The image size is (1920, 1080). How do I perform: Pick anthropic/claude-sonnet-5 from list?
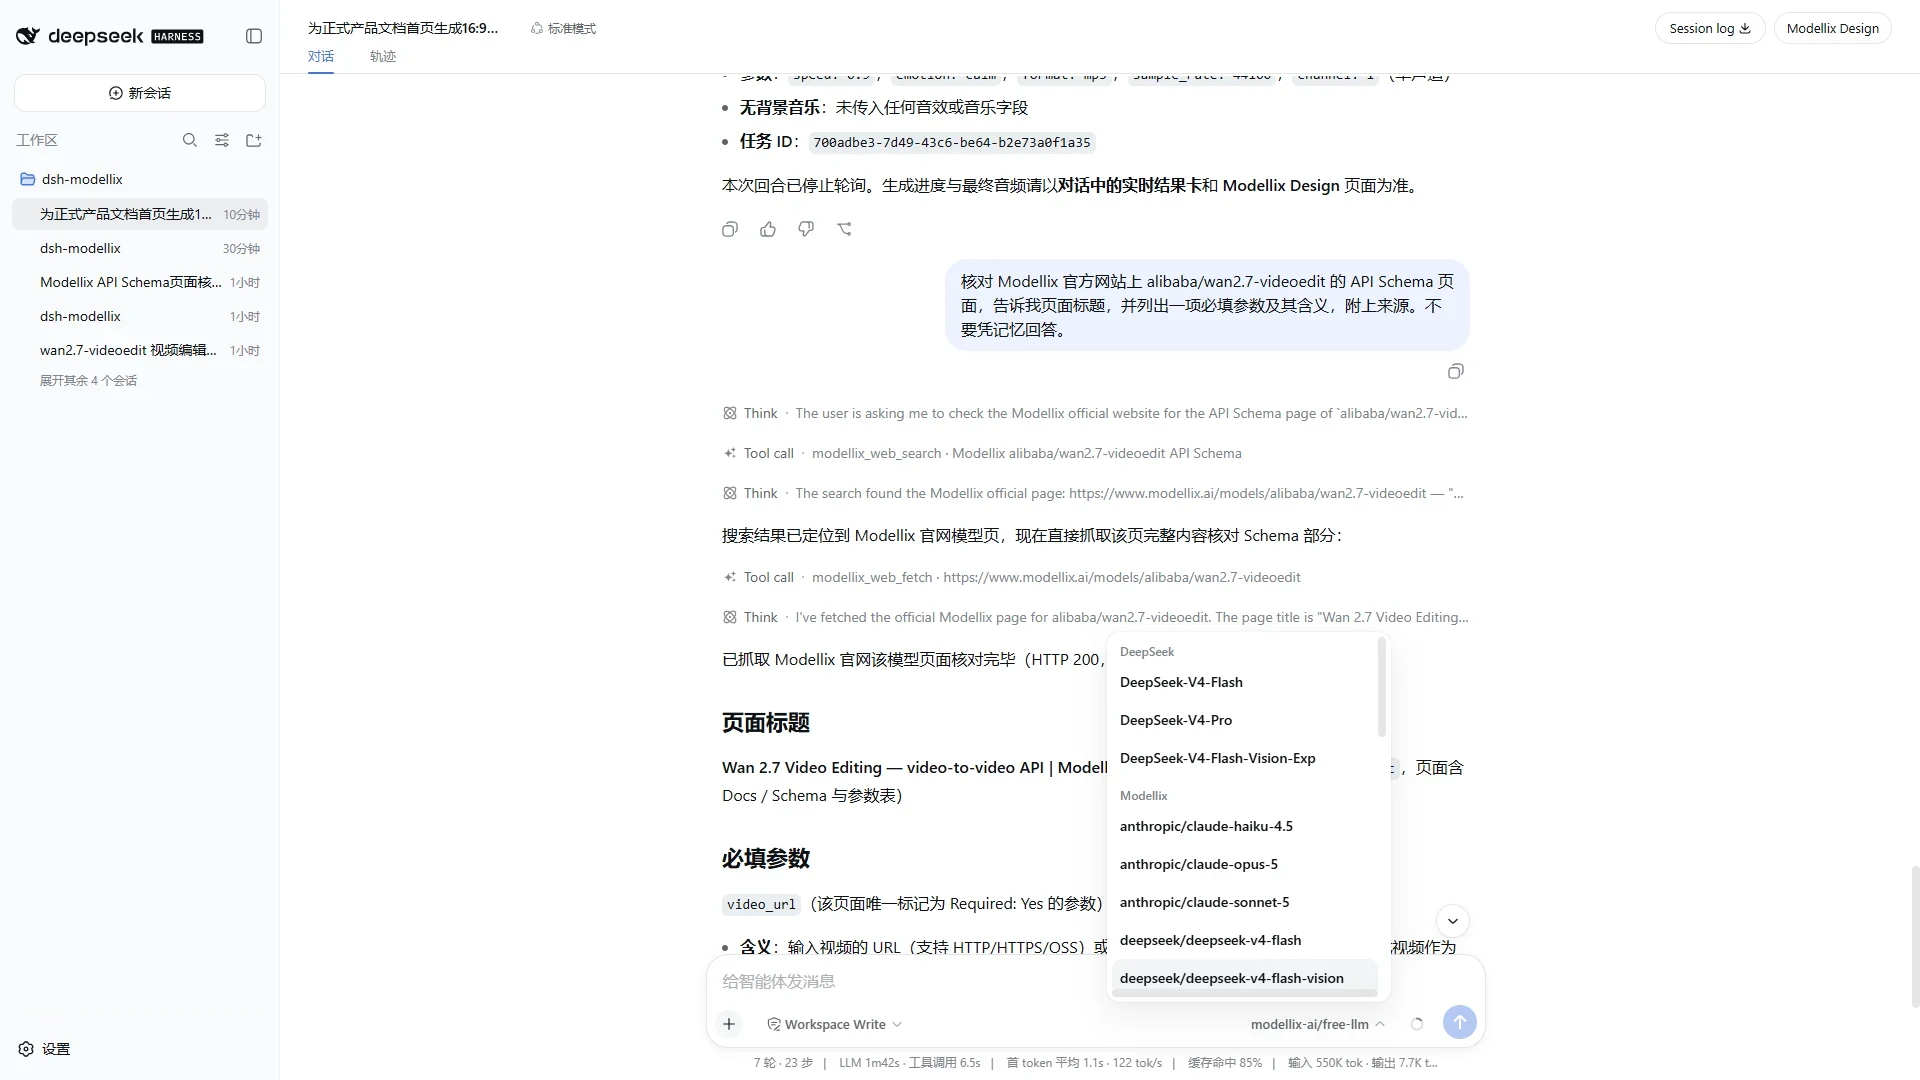1243,902
